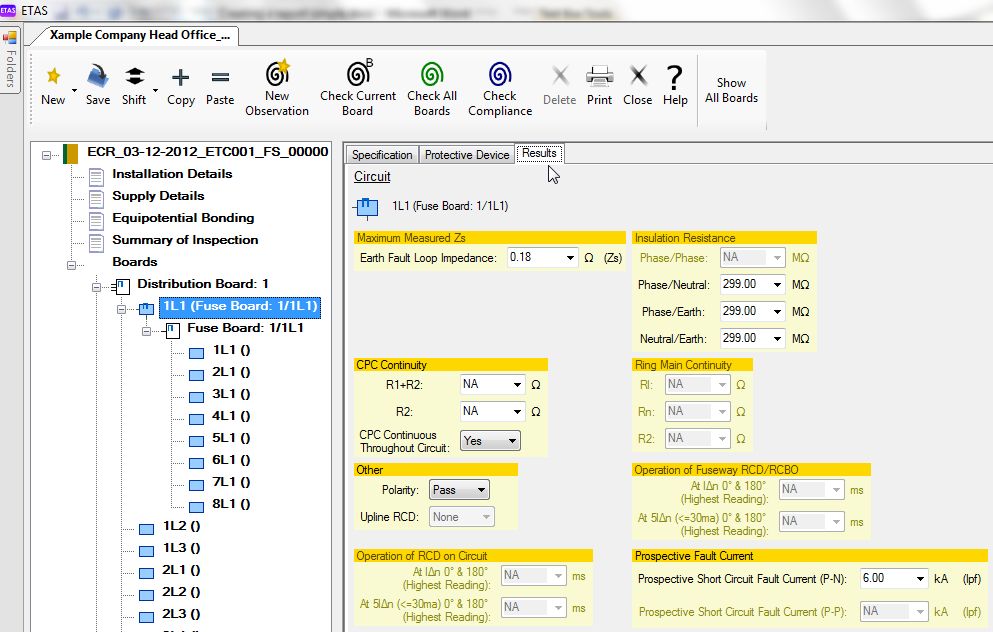993x632 pixels.
Task: Click circuit icon beside 1L1 (Fuse Board: 1/1L1) label
Action: point(365,206)
